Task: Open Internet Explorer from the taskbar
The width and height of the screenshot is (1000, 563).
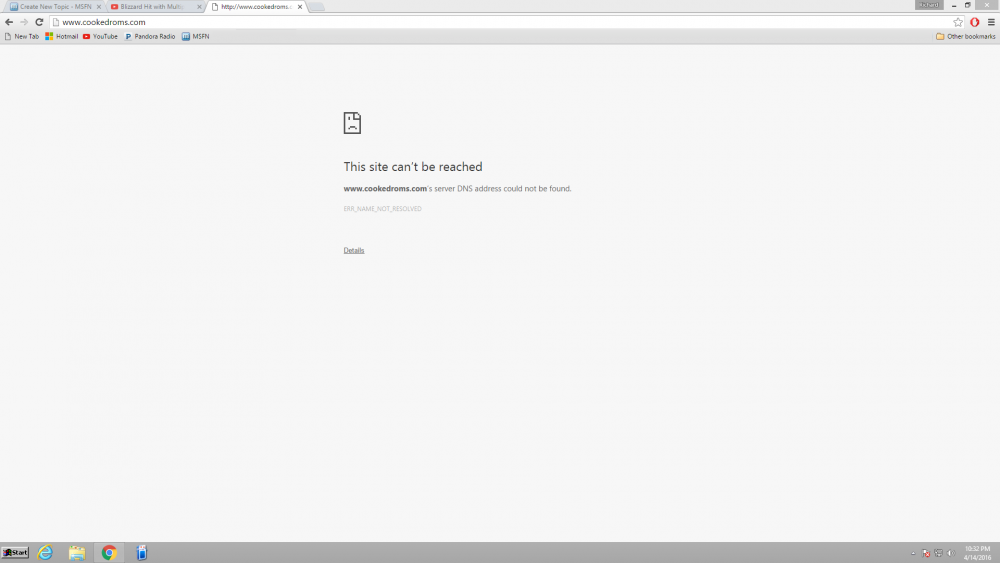Action: click(x=45, y=553)
